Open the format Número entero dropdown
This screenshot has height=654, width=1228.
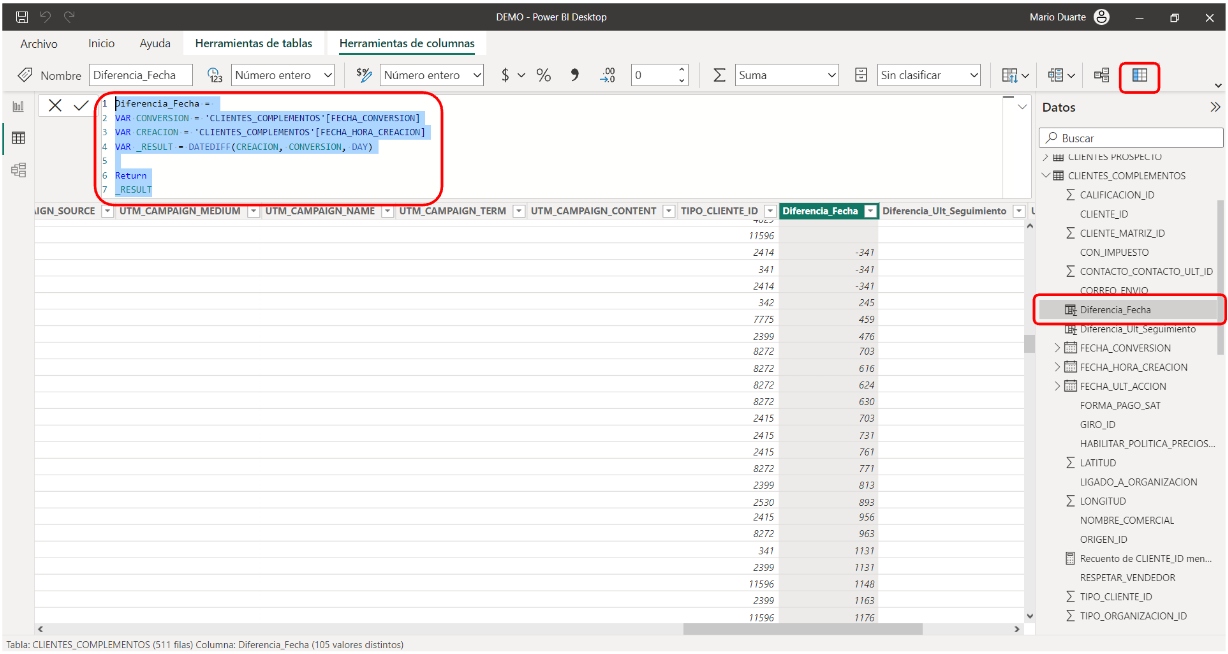pyautogui.click(x=432, y=75)
